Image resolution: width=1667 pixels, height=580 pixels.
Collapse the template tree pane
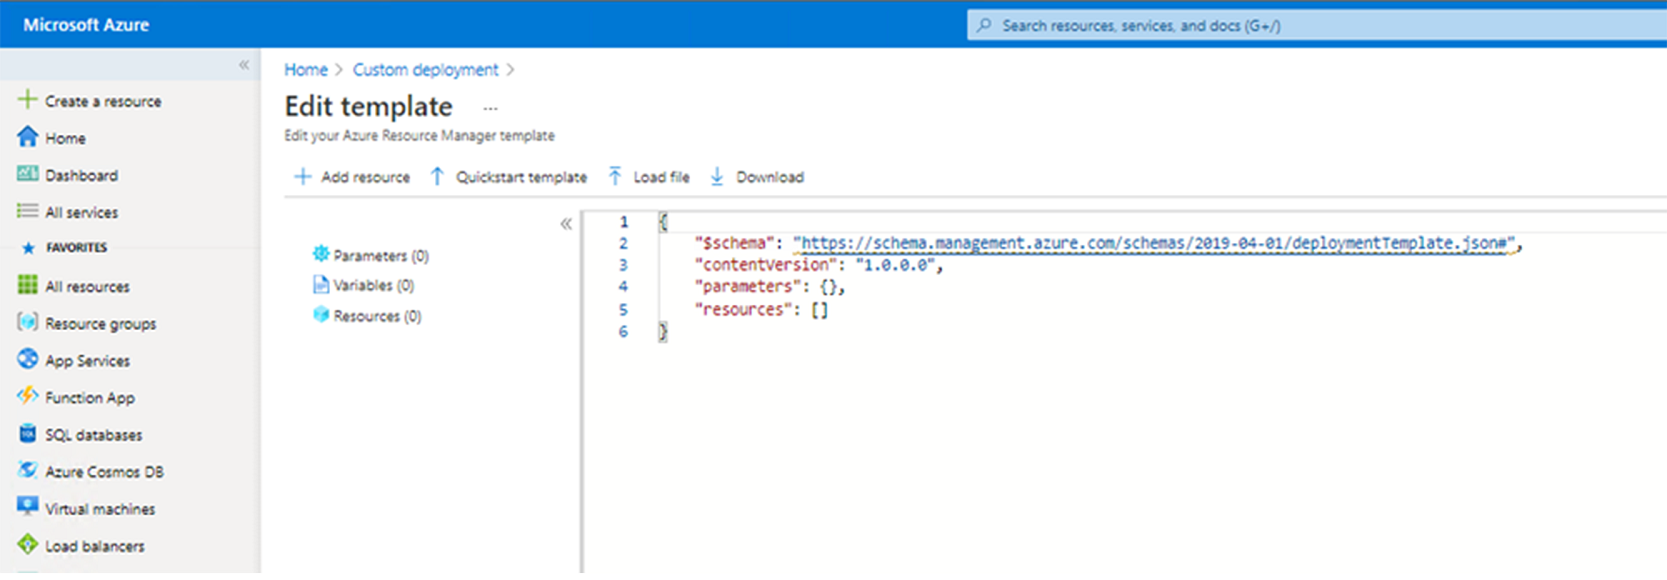pyautogui.click(x=566, y=224)
